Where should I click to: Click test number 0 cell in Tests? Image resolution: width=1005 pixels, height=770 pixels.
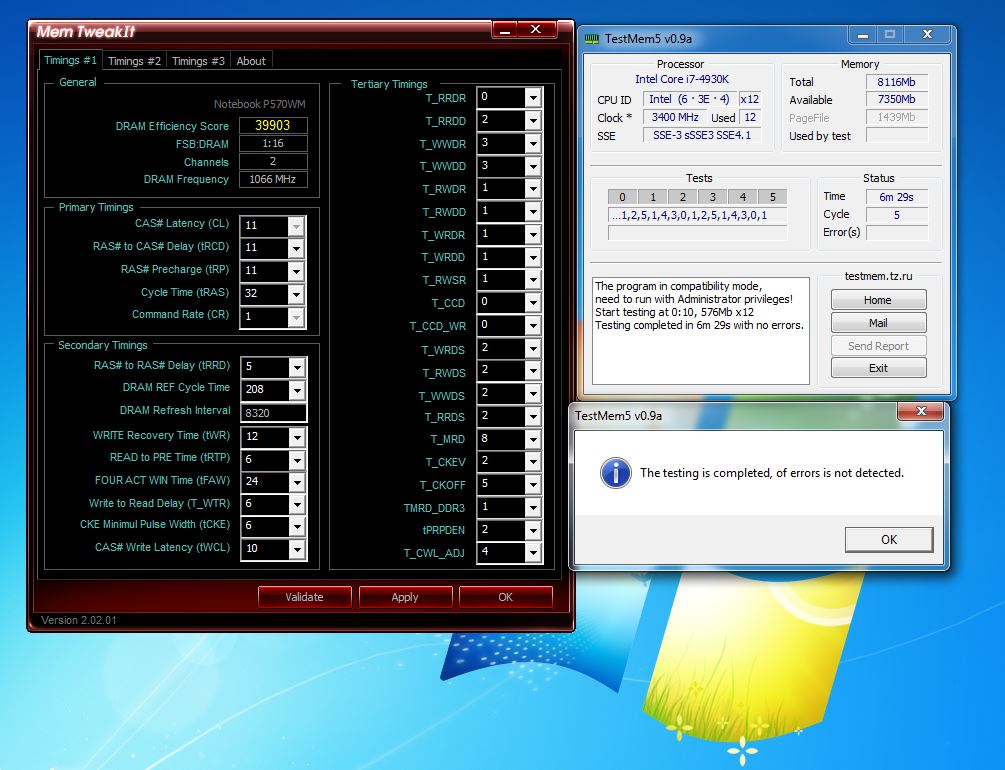pos(622,197)
